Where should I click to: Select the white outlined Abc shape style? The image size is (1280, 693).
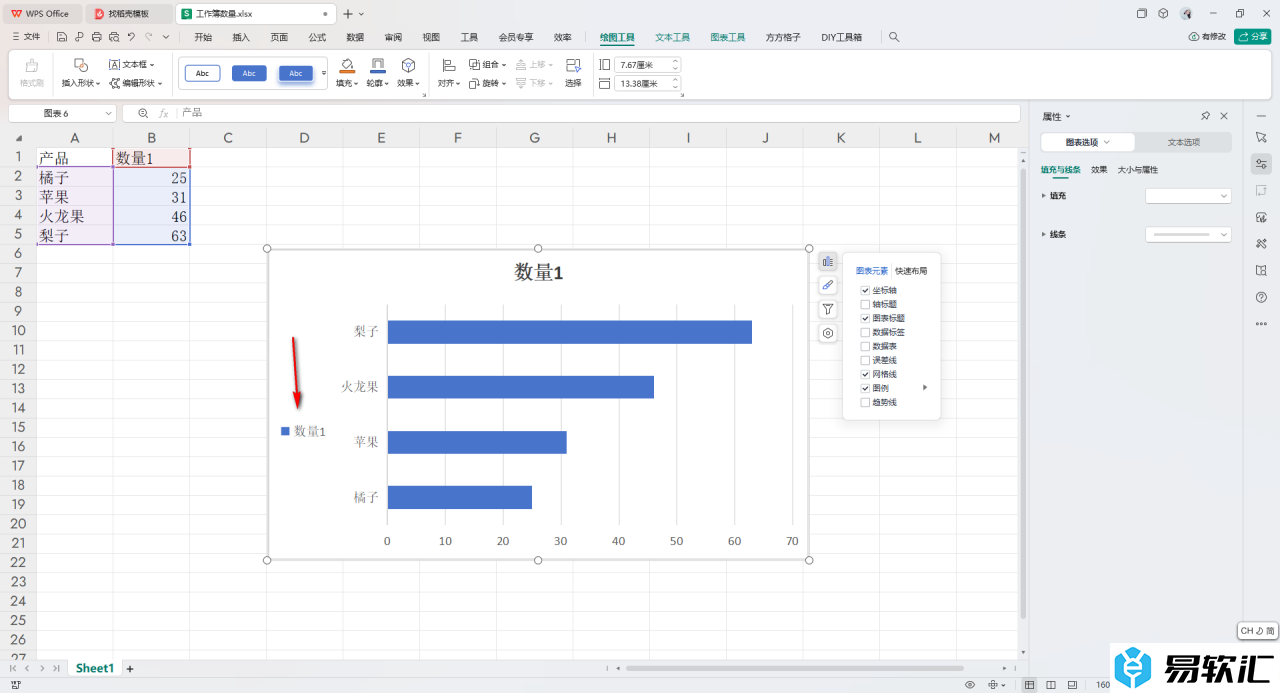[x=202, y=73]
